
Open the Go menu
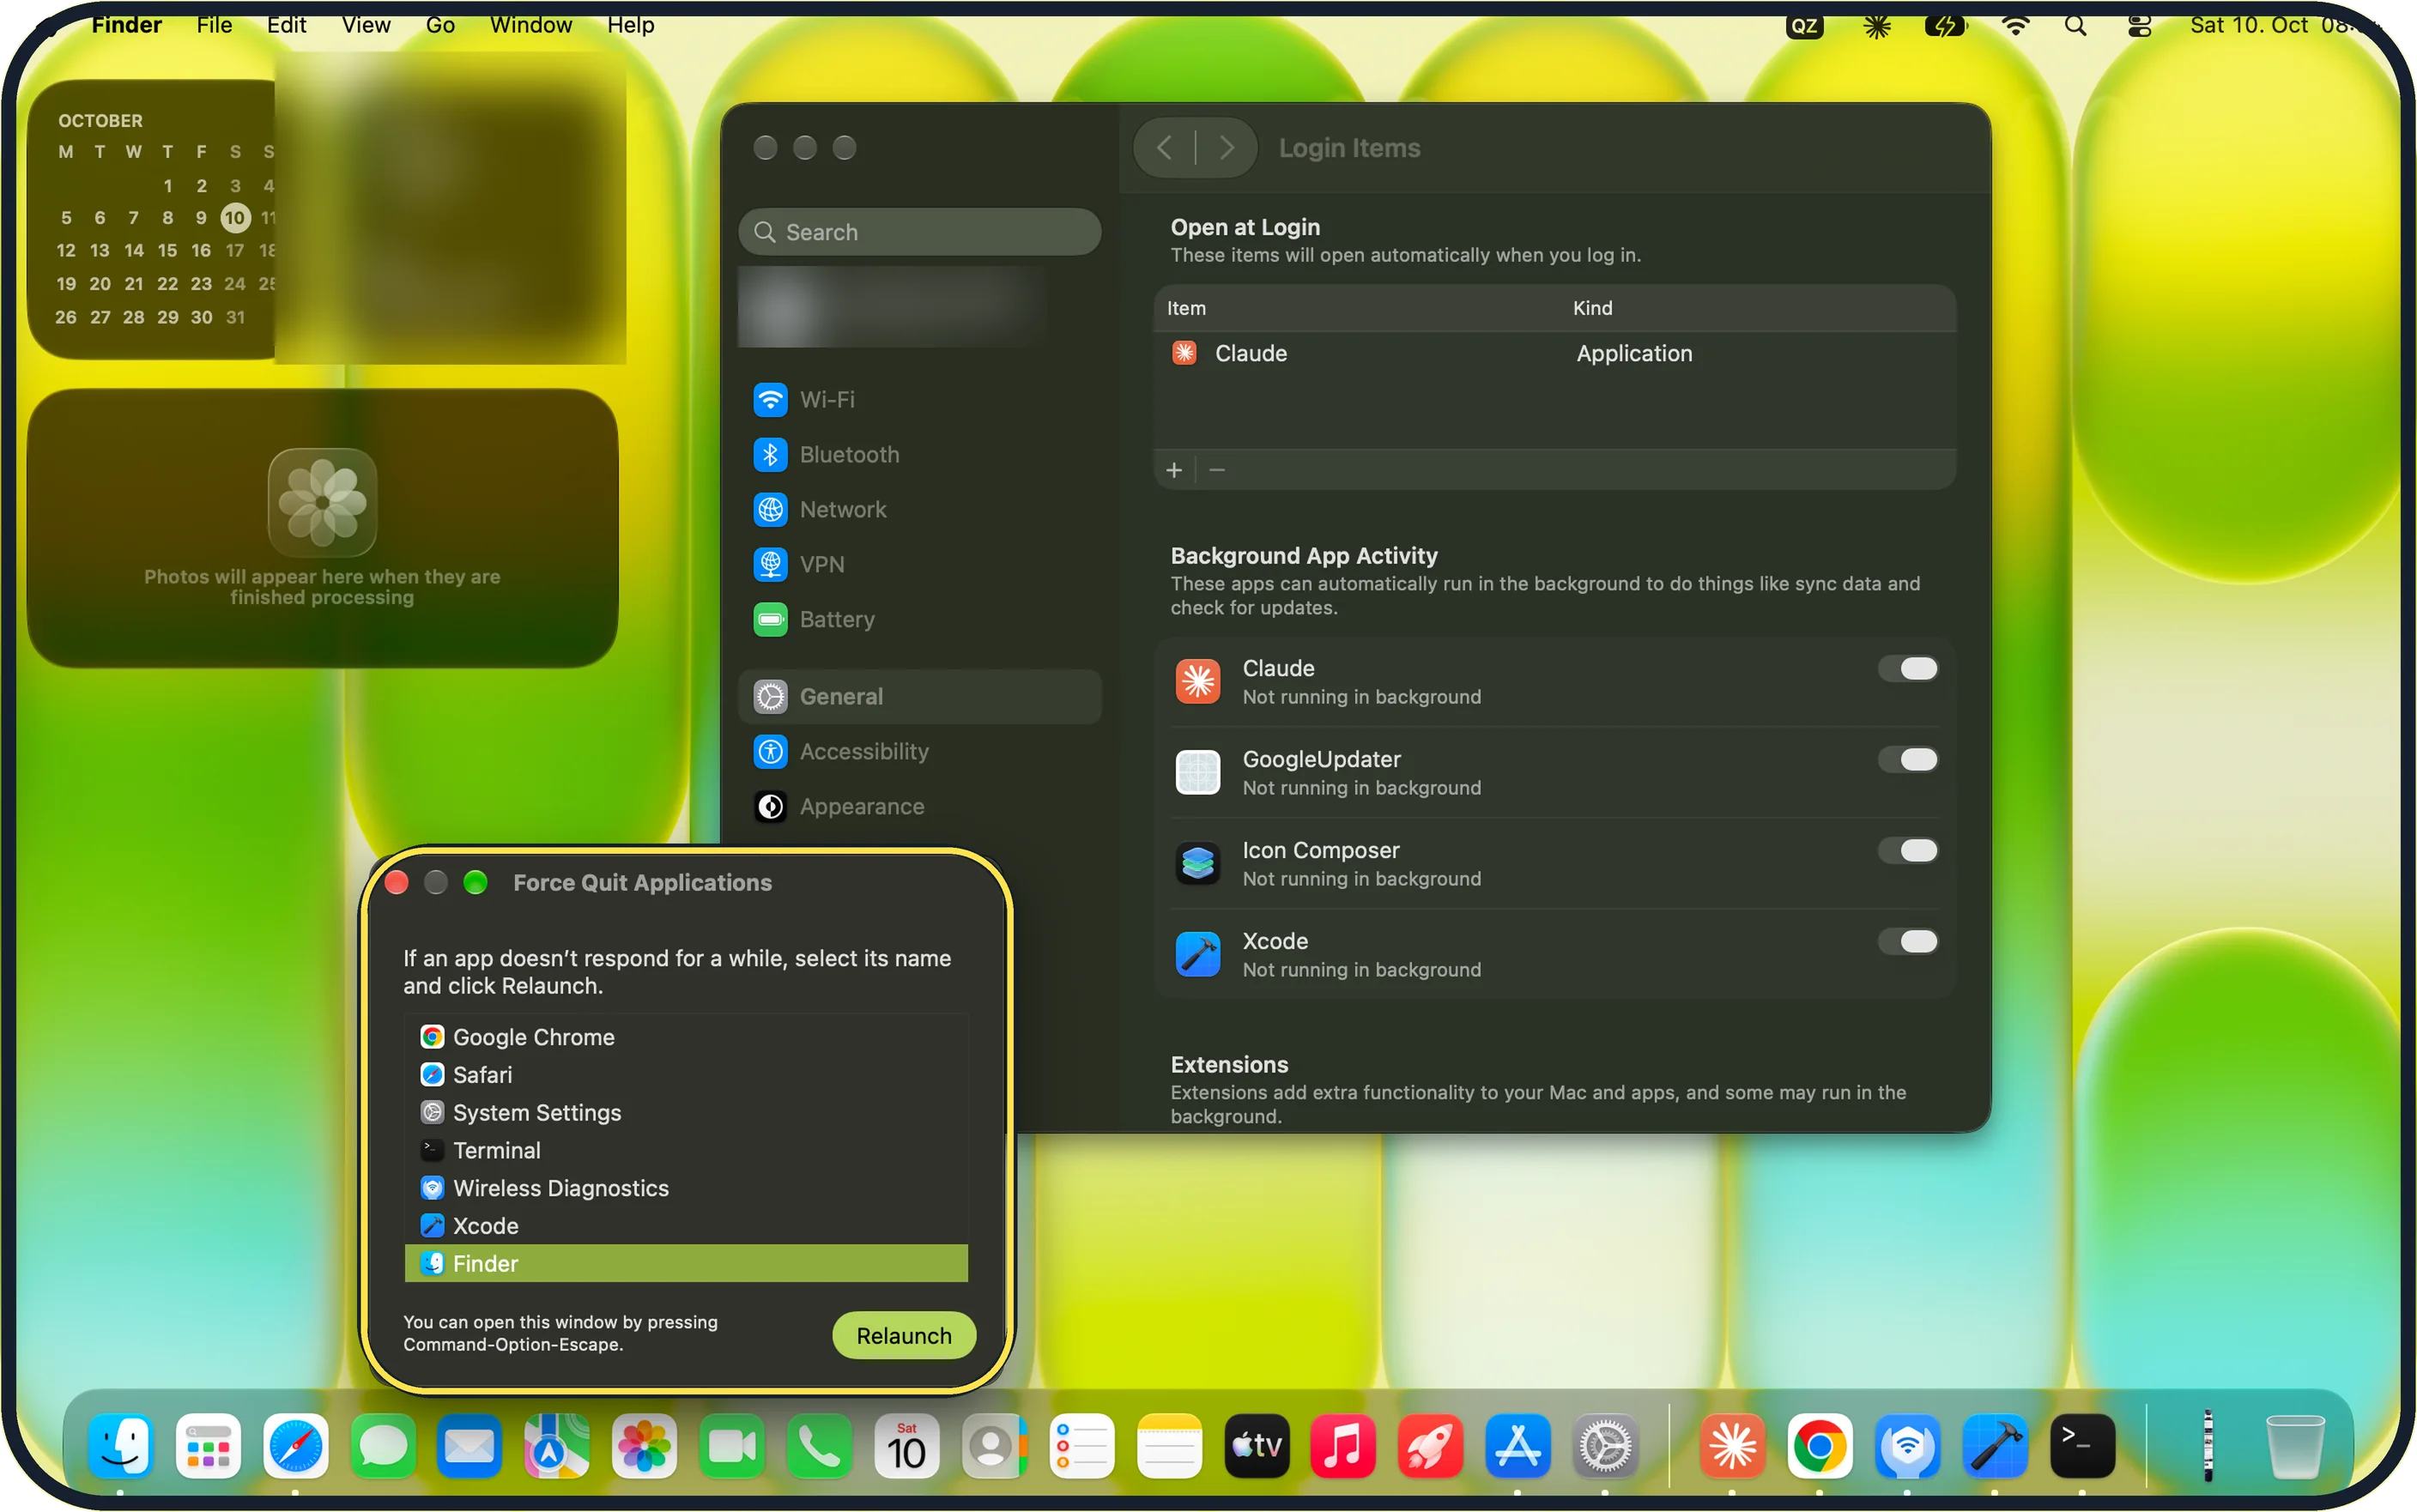coord(440,25)
